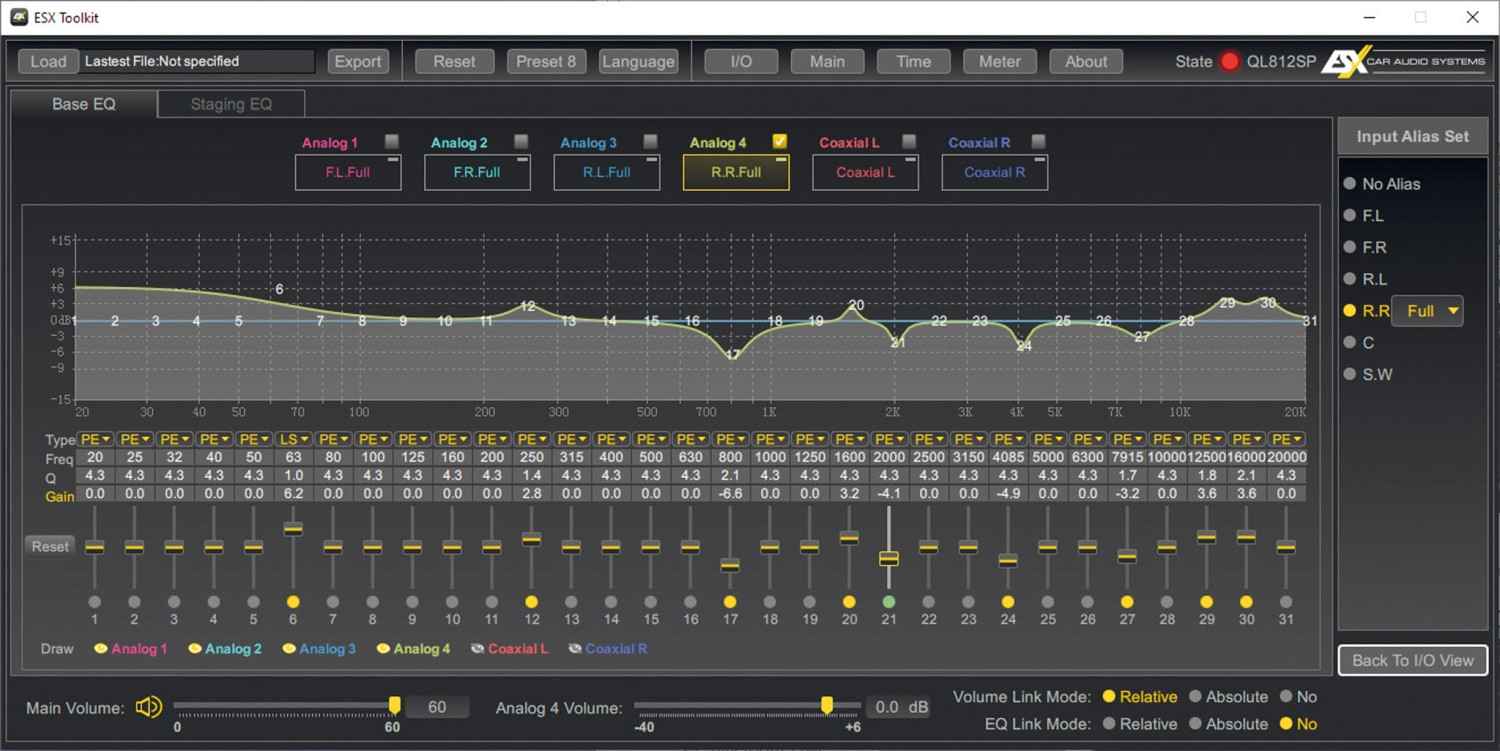
Task: Show the Coaxial L curve in Draw
Action: coord(477,649)
